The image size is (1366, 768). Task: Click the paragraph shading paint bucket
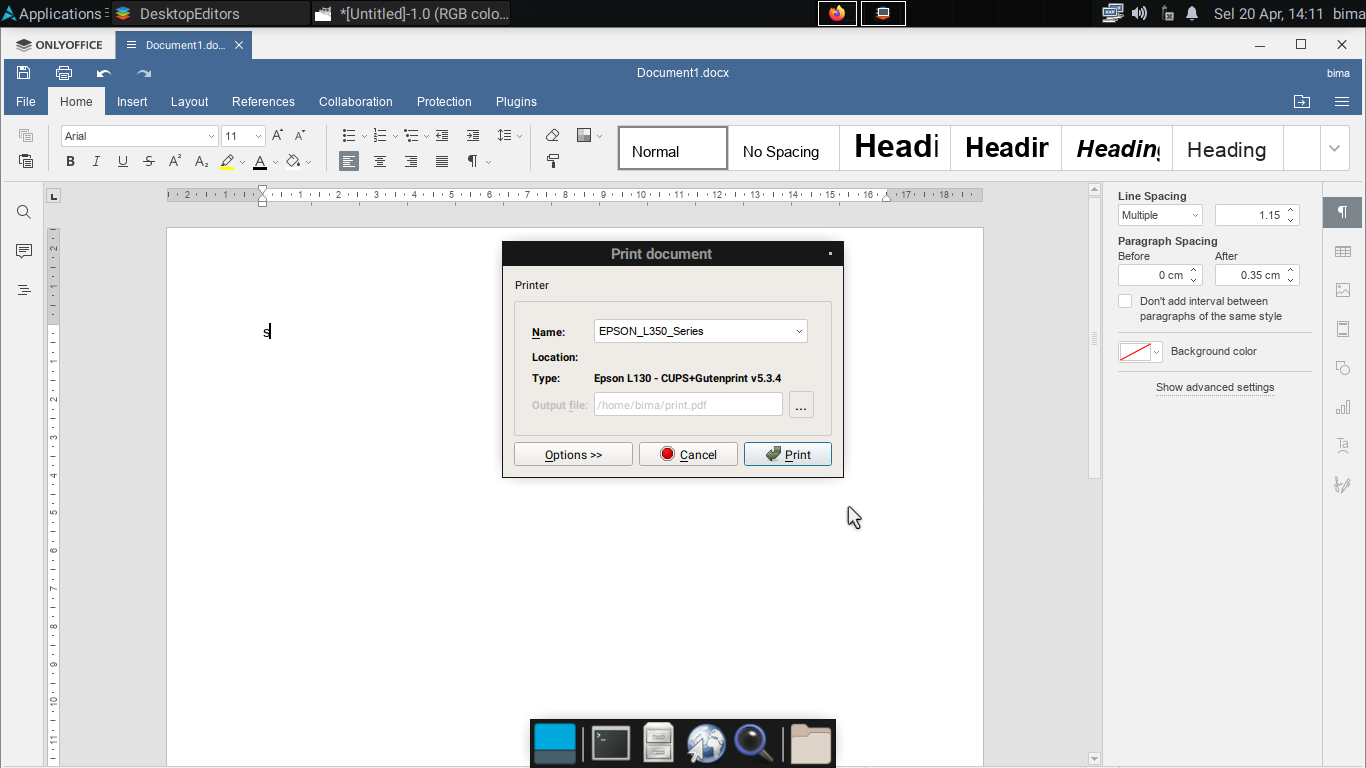[293, 161]
